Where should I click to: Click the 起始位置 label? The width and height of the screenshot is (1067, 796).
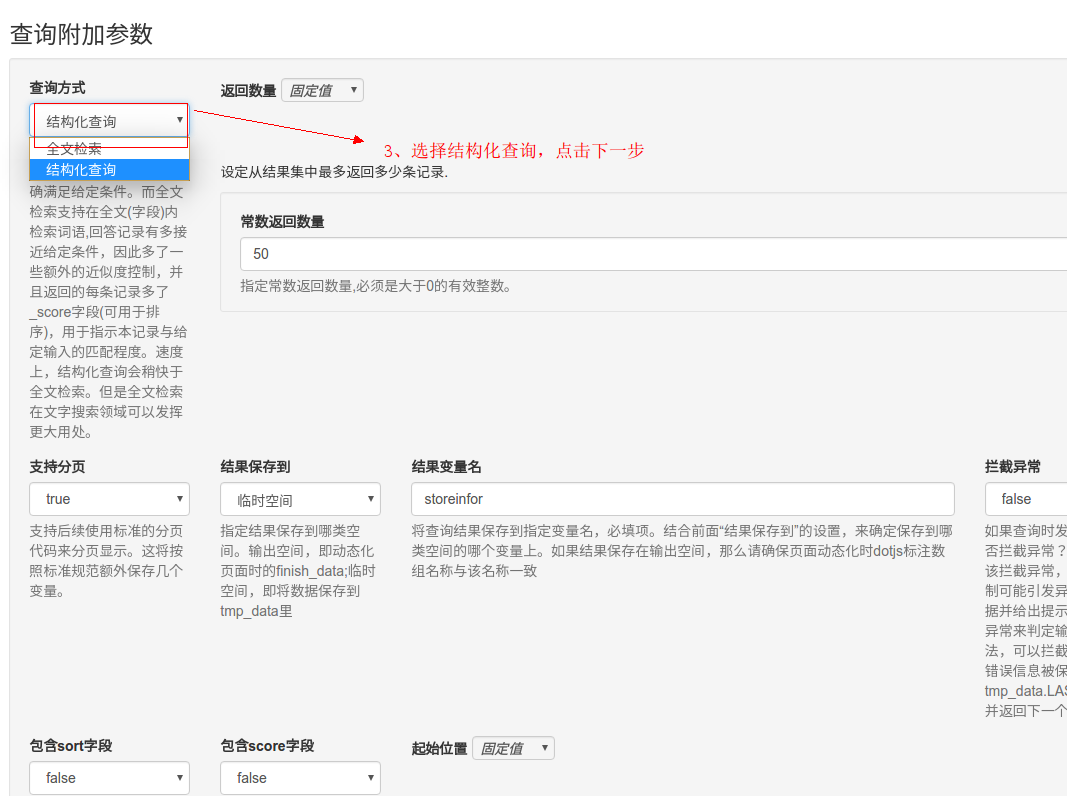click(x=440, y=749)
